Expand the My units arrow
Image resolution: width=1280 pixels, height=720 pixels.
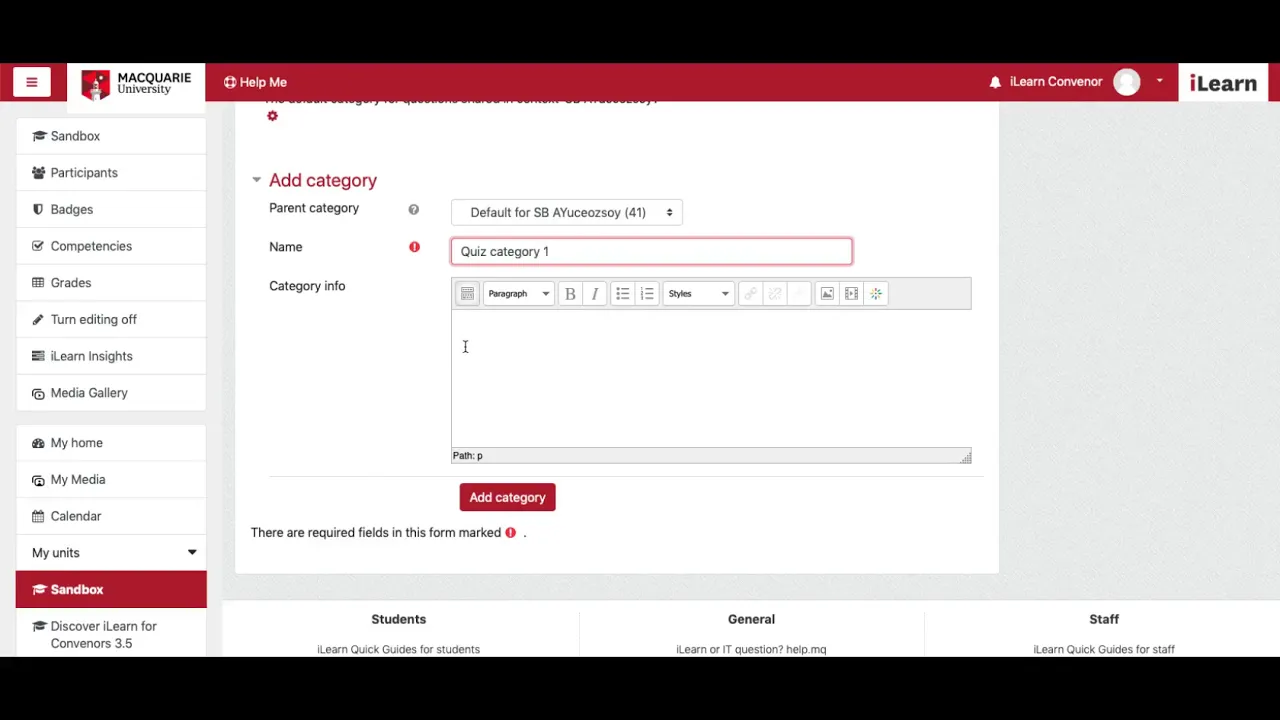[x=192, y=553]
